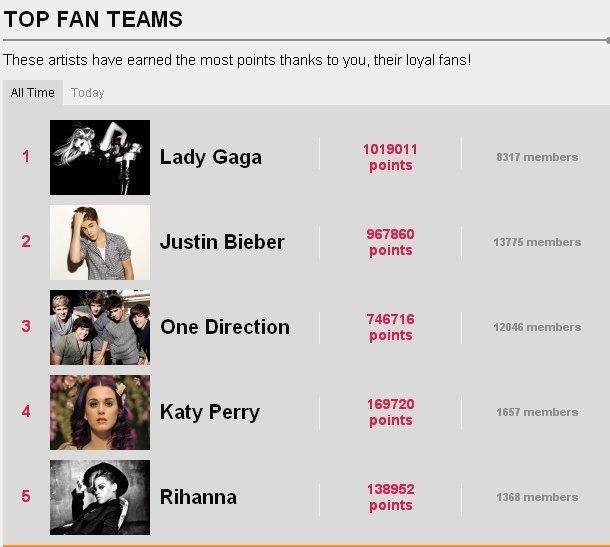Screen dimensions: 610x547
Task: Click the Lady Gaga team name
Action: pos(211,158)
